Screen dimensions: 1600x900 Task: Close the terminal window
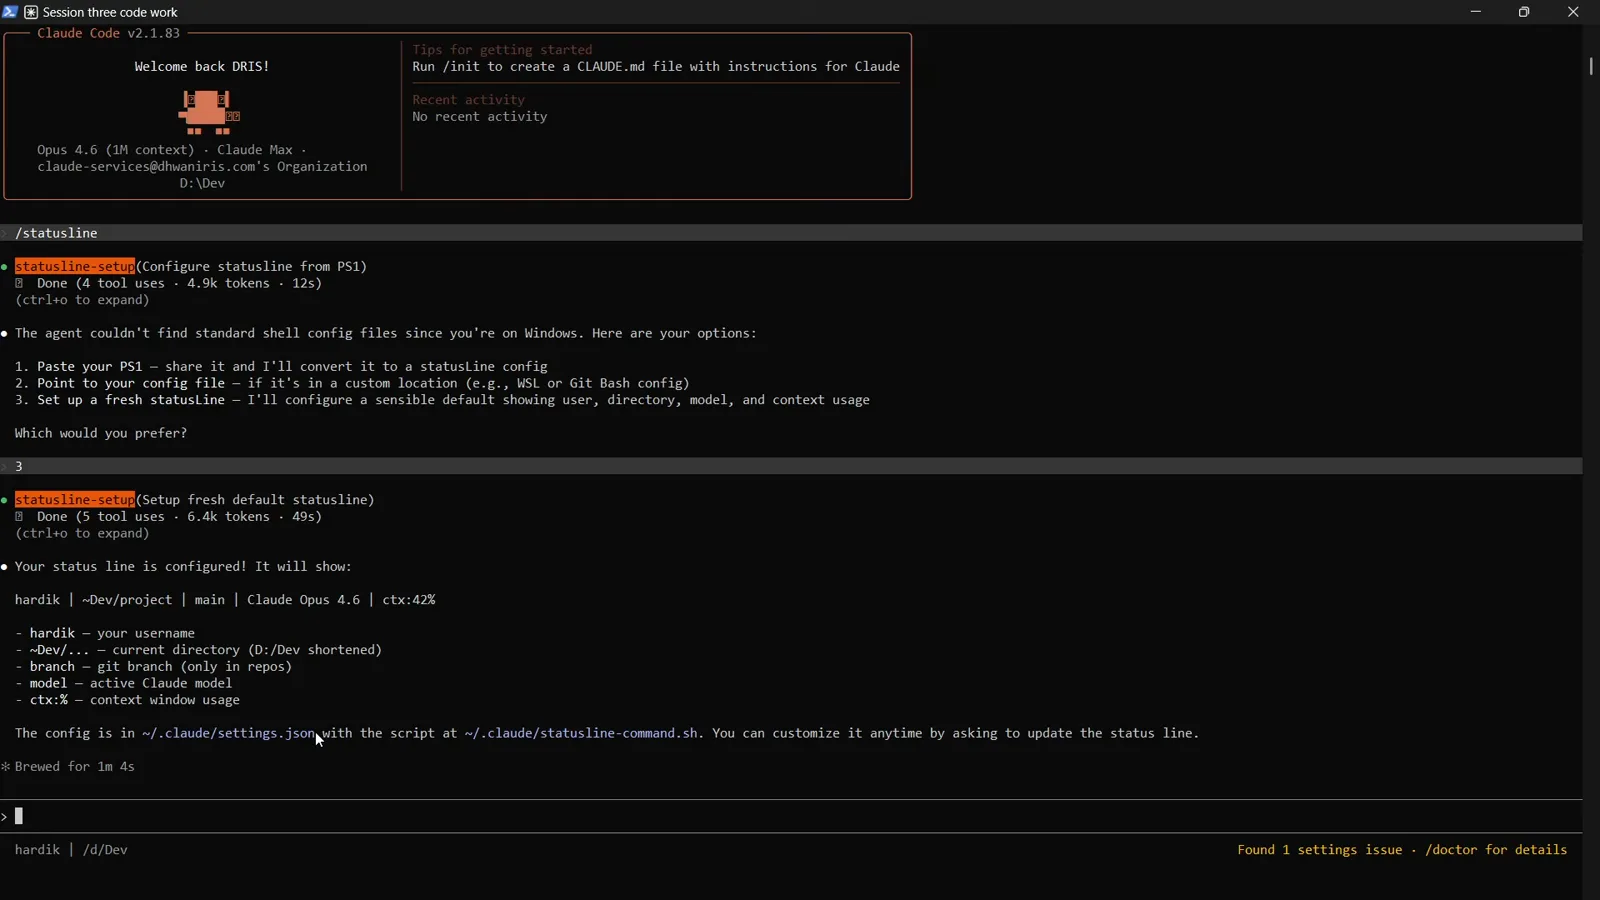coord(1573,12)
